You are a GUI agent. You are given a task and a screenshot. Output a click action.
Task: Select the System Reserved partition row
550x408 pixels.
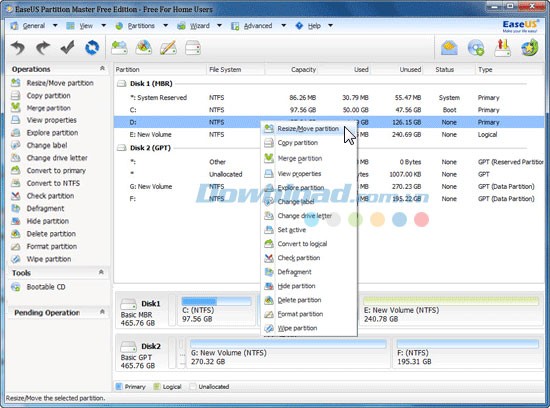[x=329, y=98]
